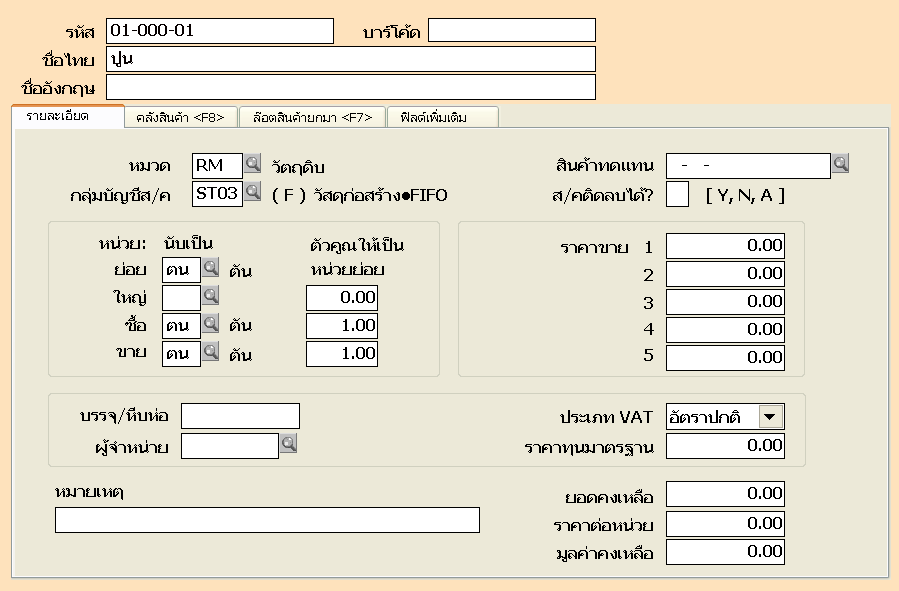
Task: Open lookup for กลุ่มบัญชีส/ค ST03 field
Action: [253, 193]
